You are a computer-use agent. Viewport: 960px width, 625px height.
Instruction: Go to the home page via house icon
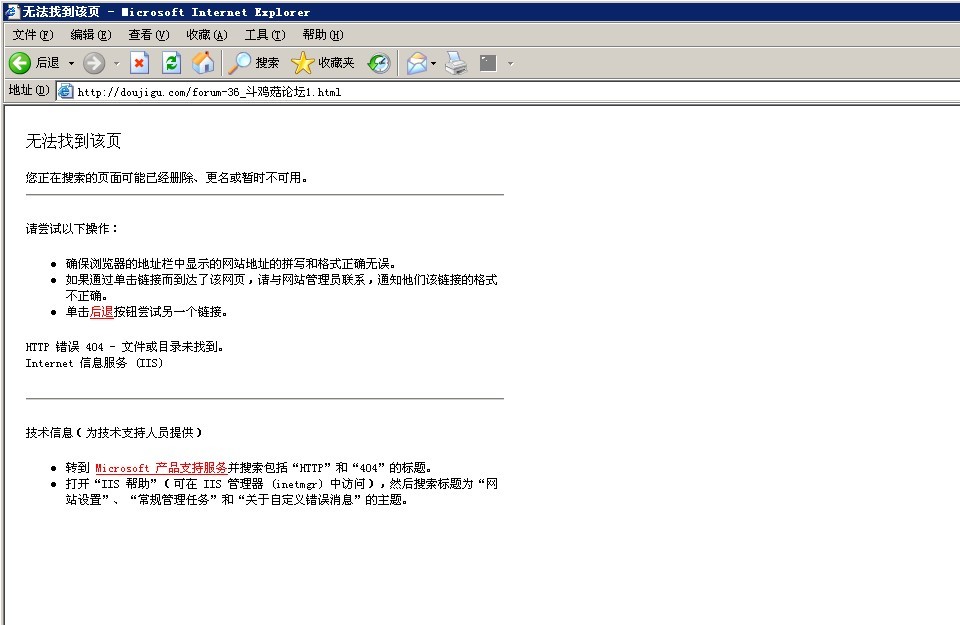tap(203, 62)
